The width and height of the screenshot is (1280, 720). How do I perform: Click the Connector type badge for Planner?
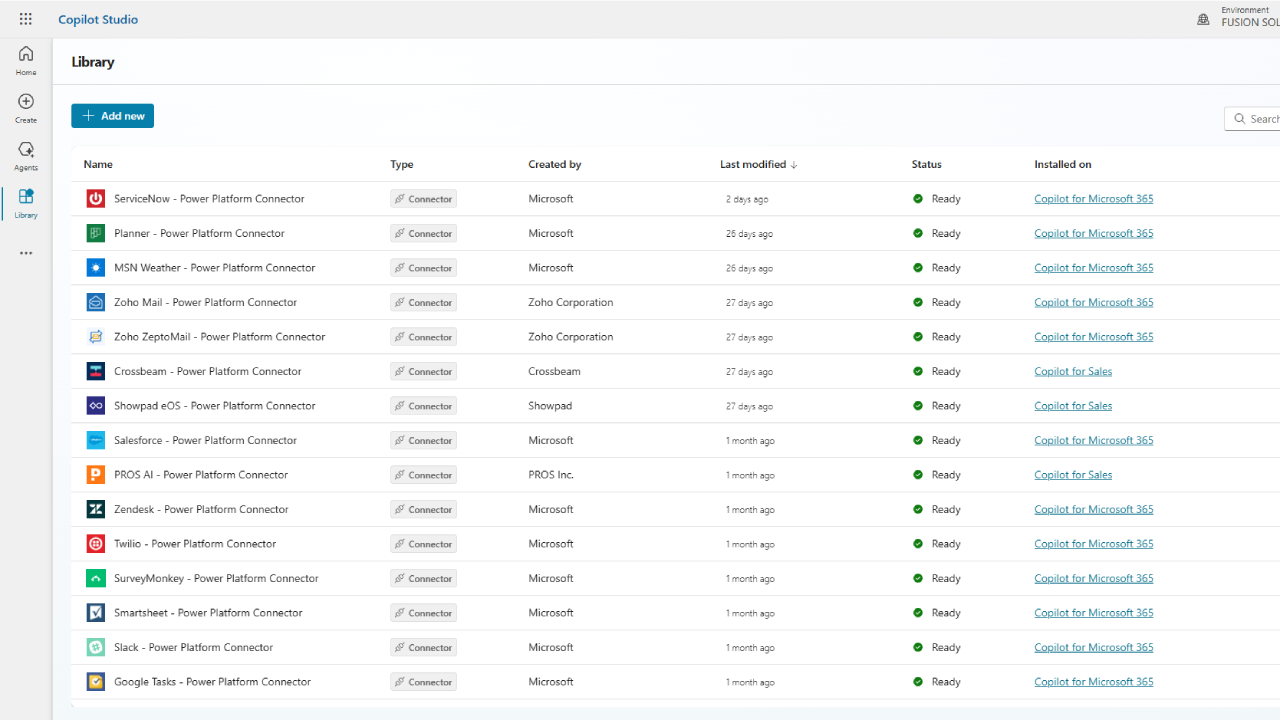(x=423, y=233)
